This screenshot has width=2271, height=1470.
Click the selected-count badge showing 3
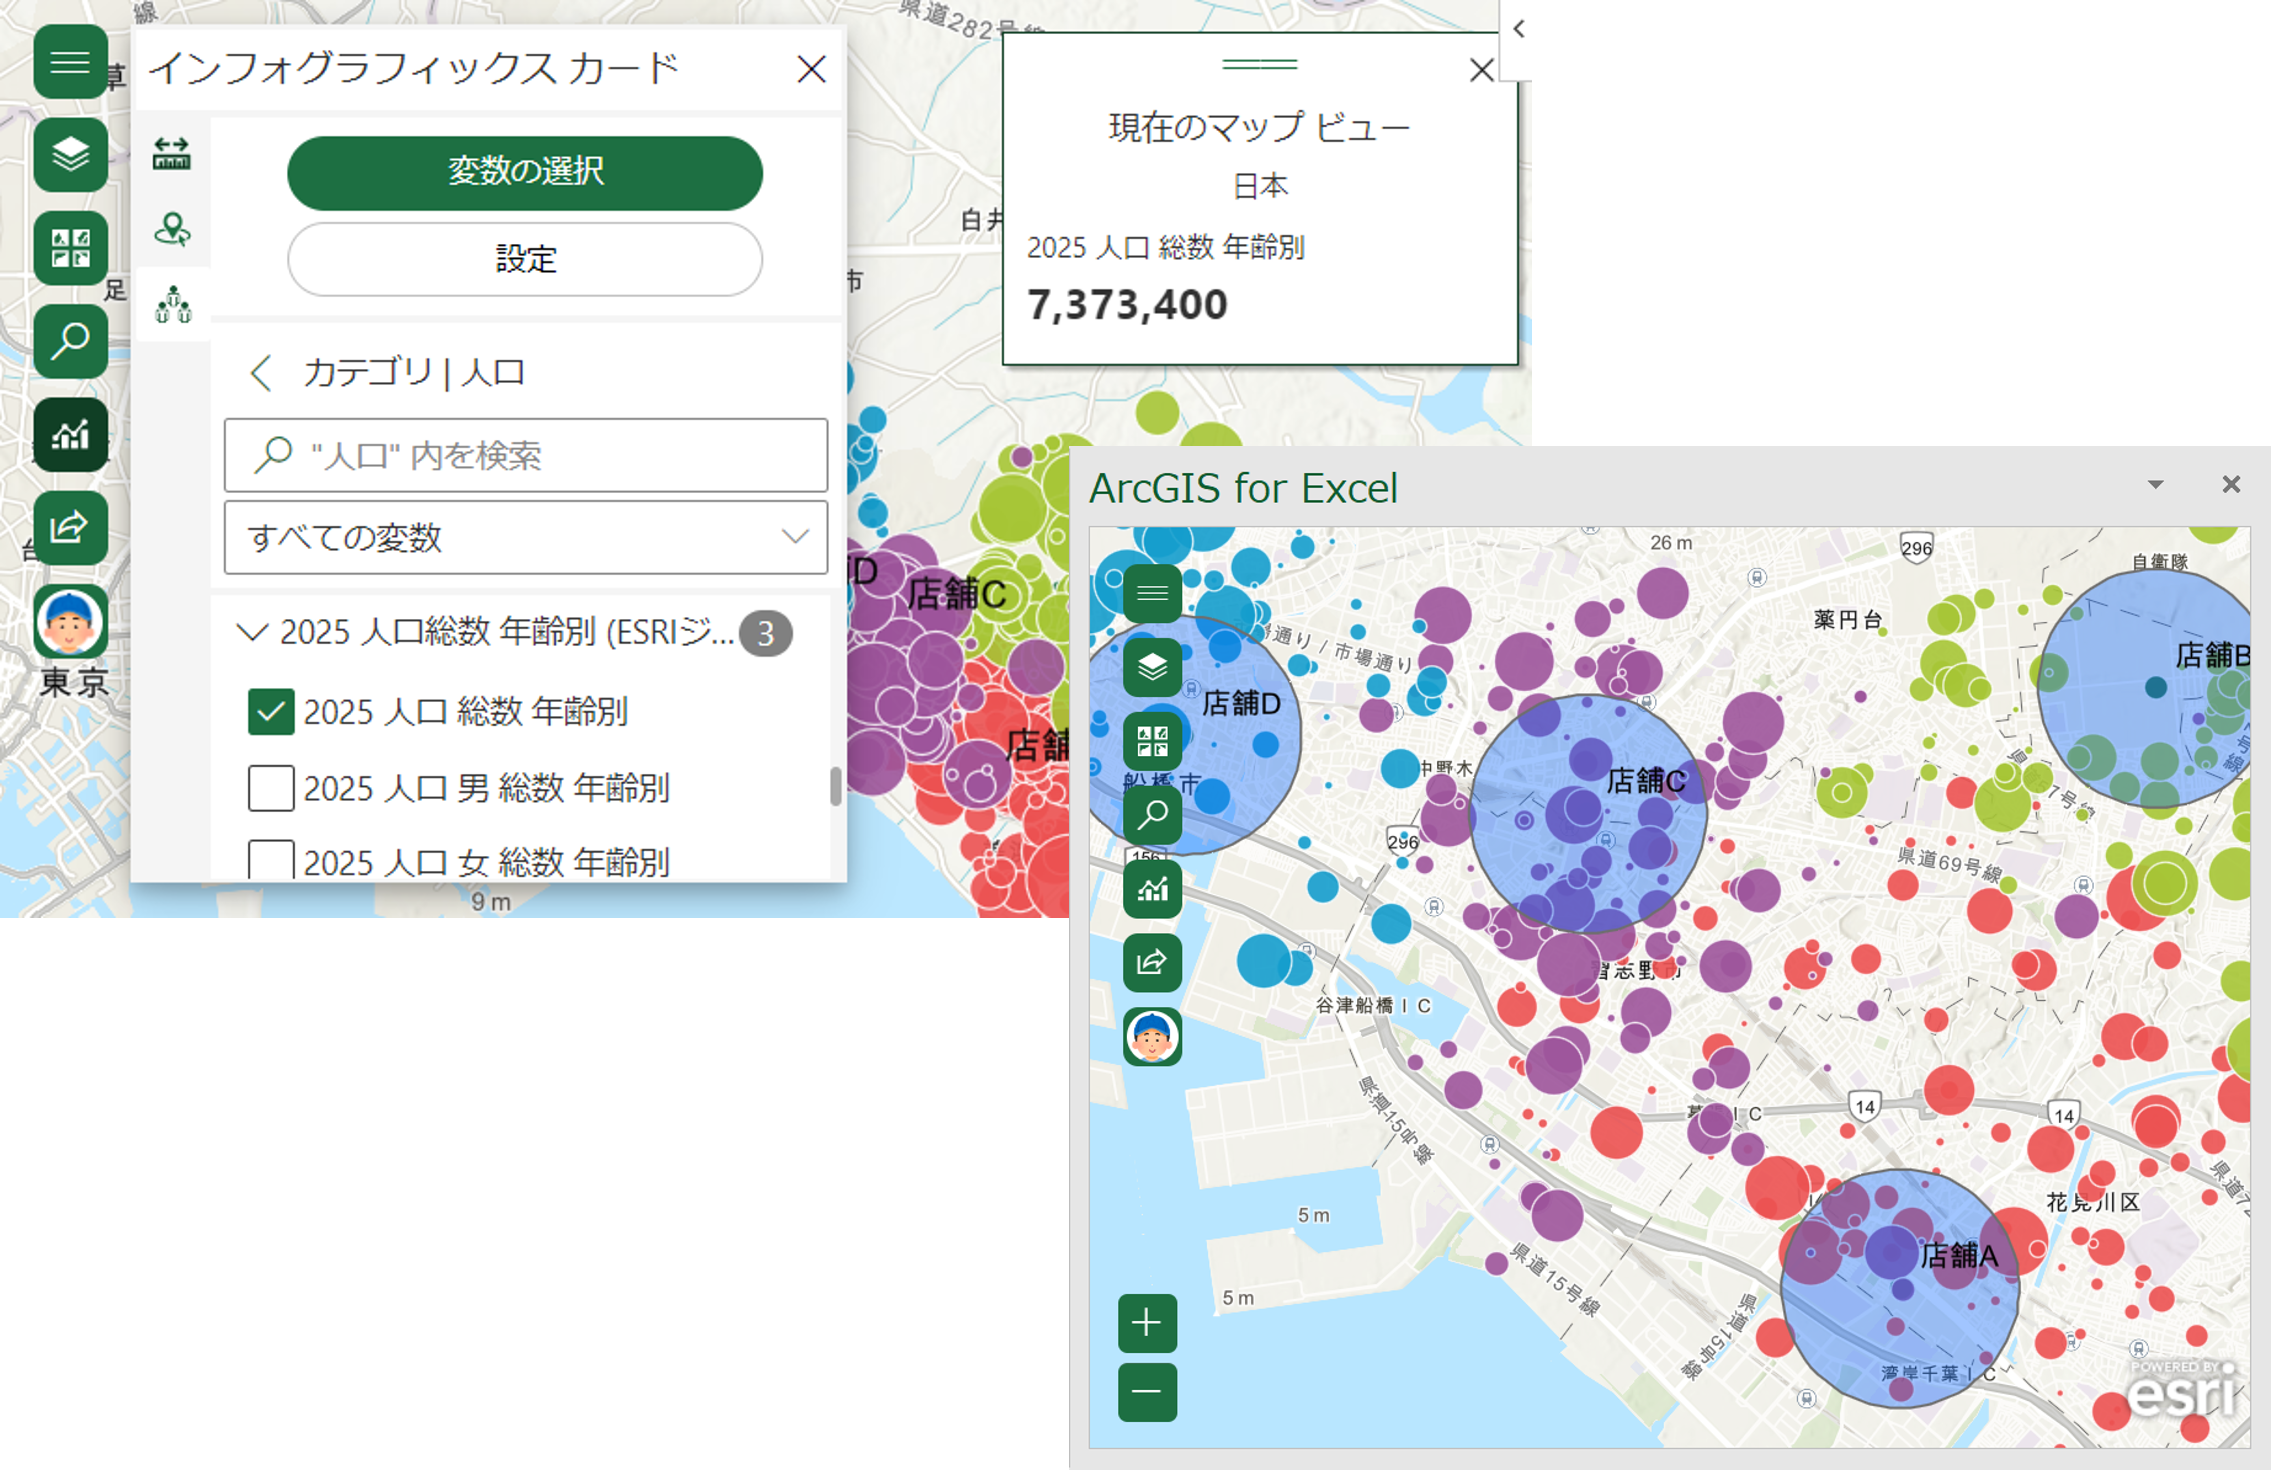coord(766,633)
